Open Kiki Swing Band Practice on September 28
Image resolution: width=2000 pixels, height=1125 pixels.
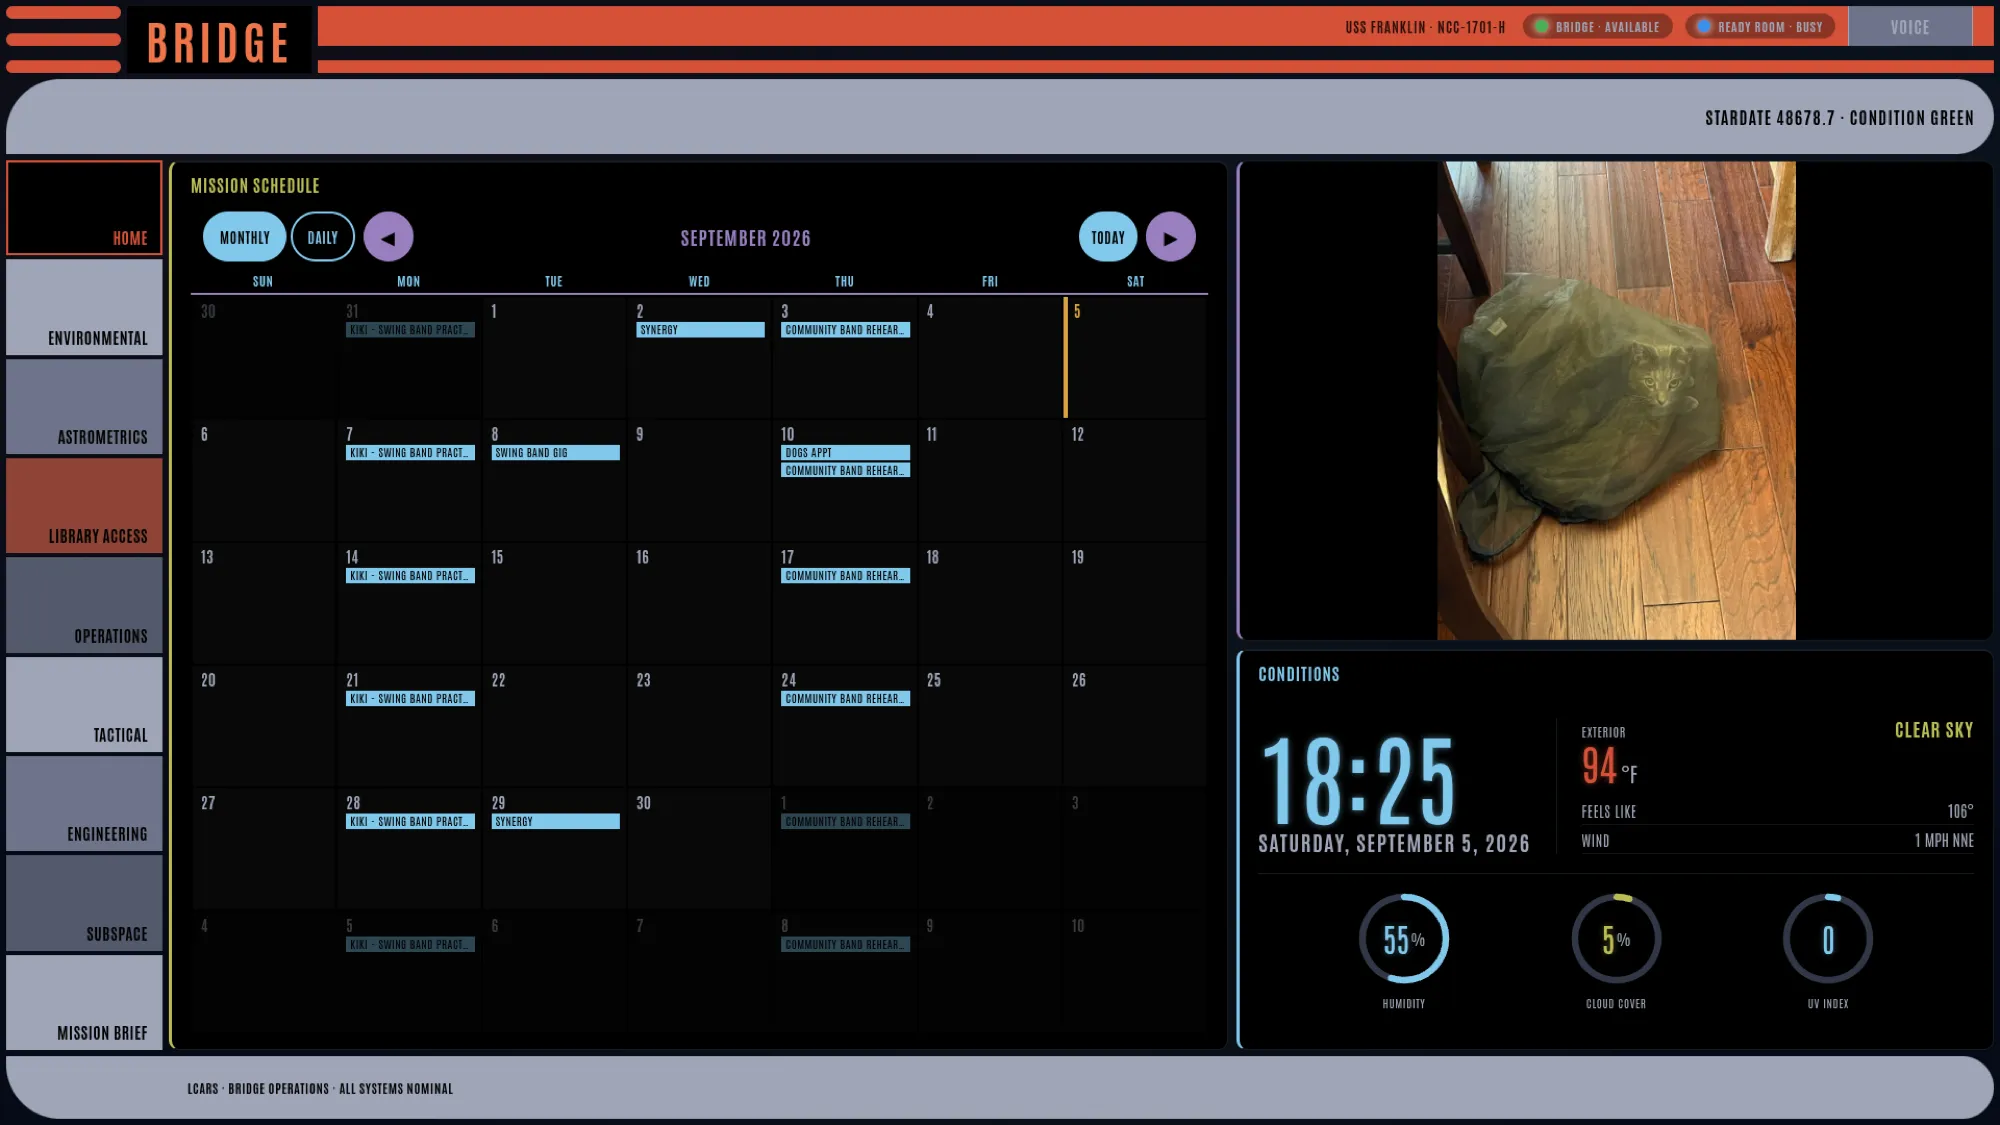point(410,822)
